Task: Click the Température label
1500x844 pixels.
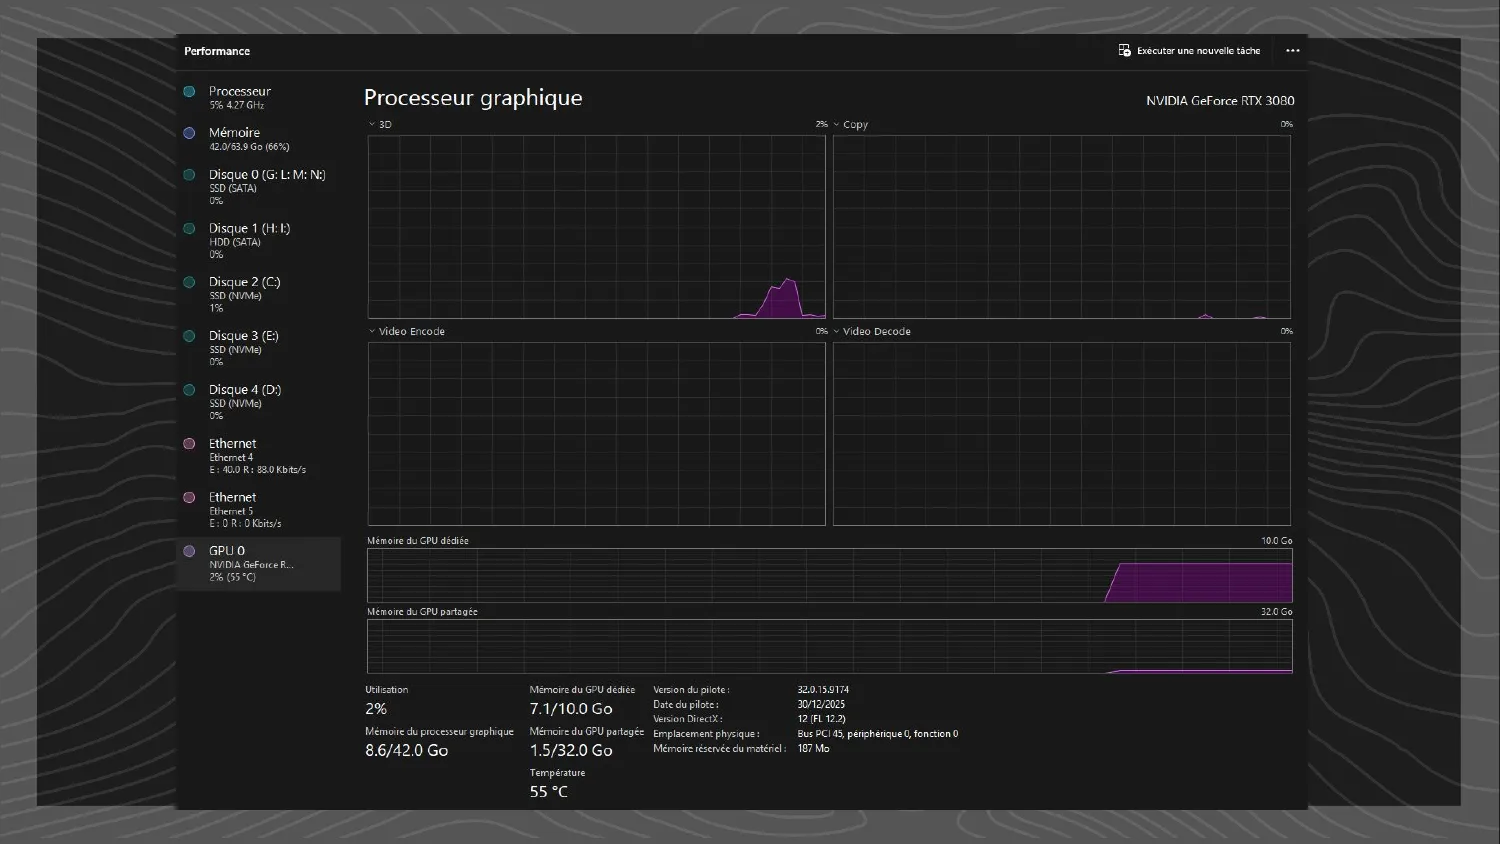Action: 557,773
